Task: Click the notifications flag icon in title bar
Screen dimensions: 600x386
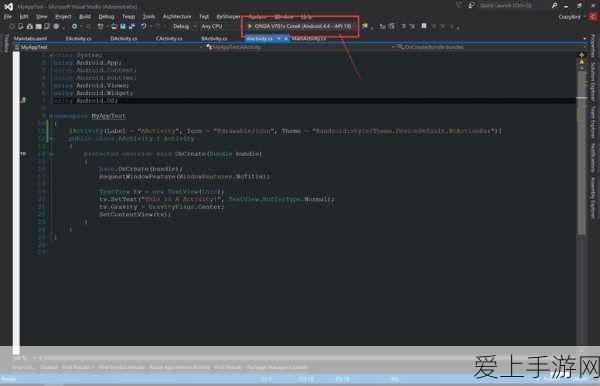Action: [458, 5]
